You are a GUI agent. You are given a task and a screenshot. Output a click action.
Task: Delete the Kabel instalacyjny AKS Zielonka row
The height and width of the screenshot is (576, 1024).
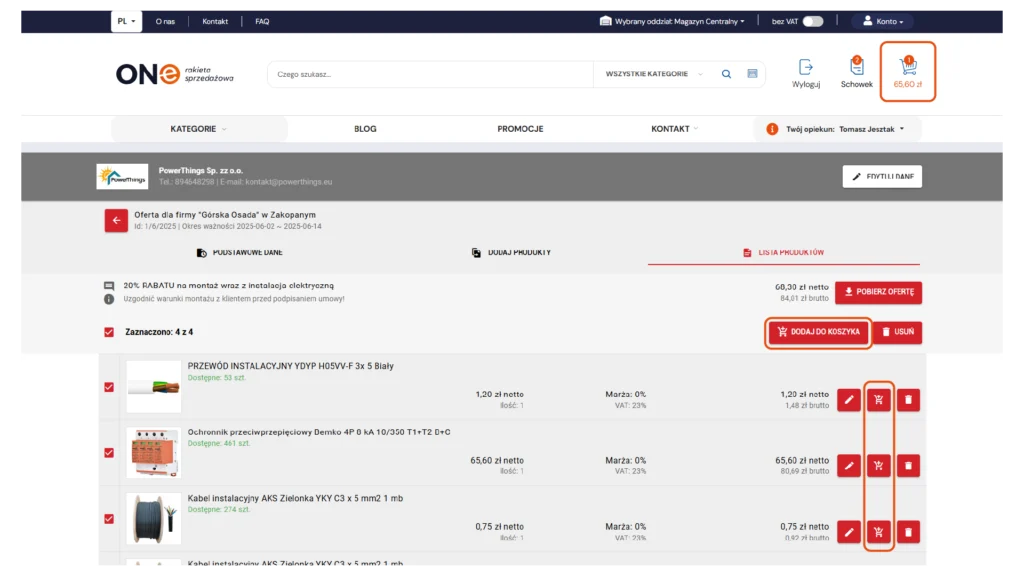click(908, 532)
